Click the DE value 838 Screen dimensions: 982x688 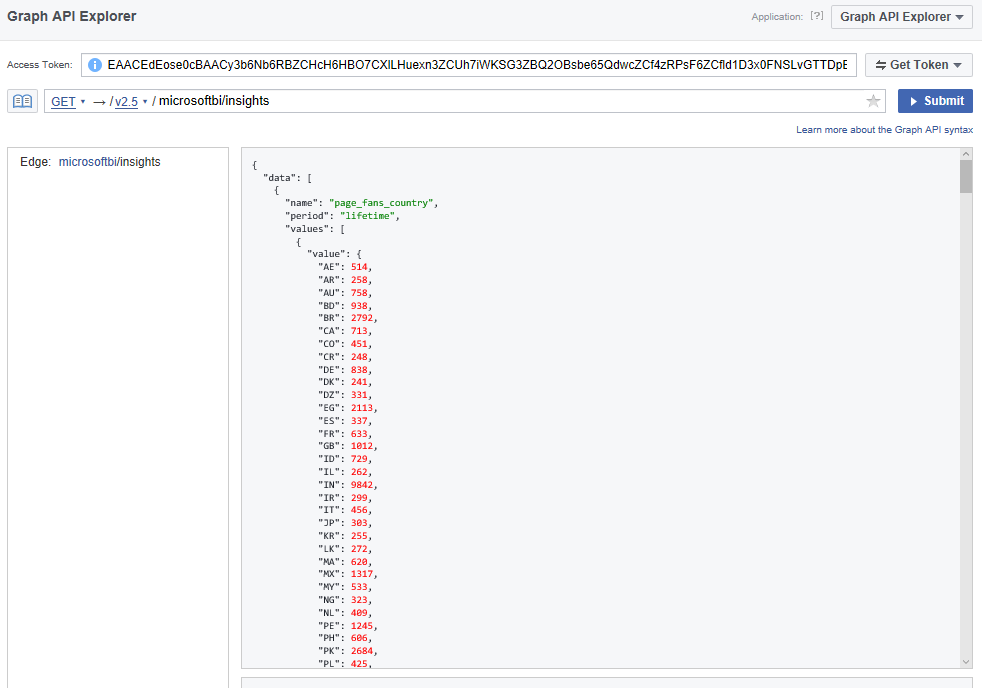point(359,370)
